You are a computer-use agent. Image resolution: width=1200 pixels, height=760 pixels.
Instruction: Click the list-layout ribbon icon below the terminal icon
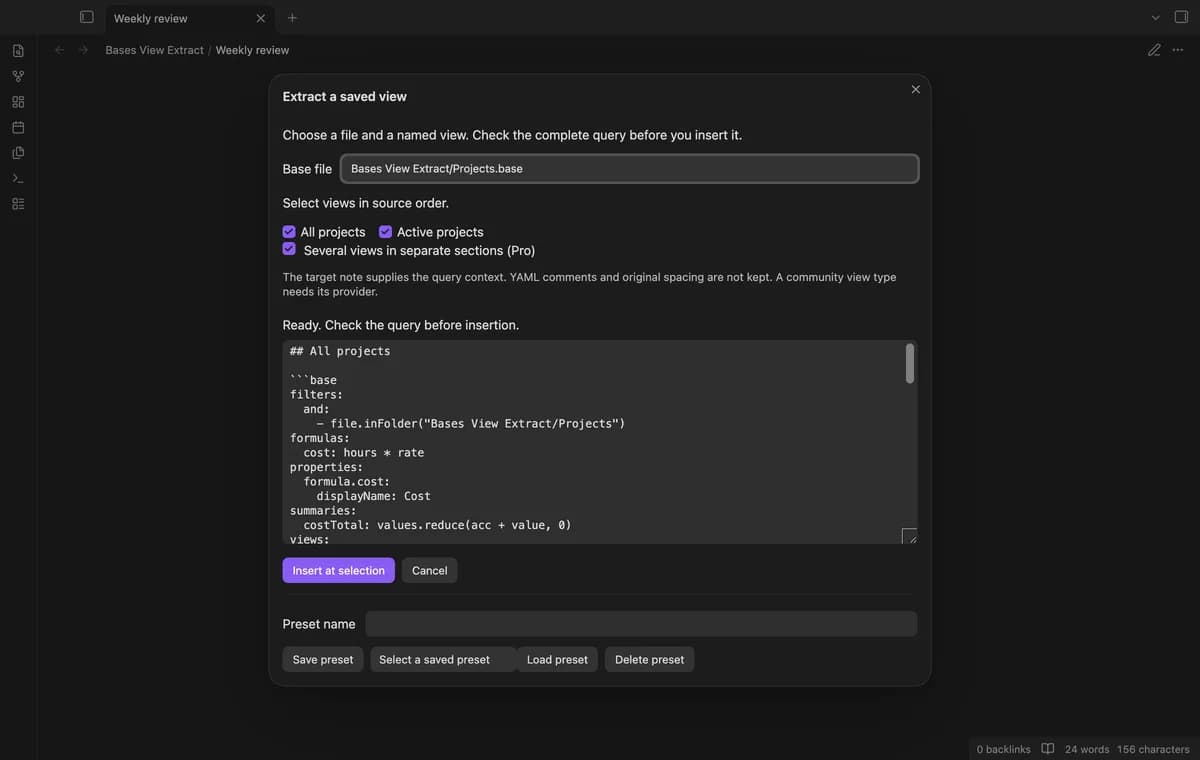coord(18,204)
